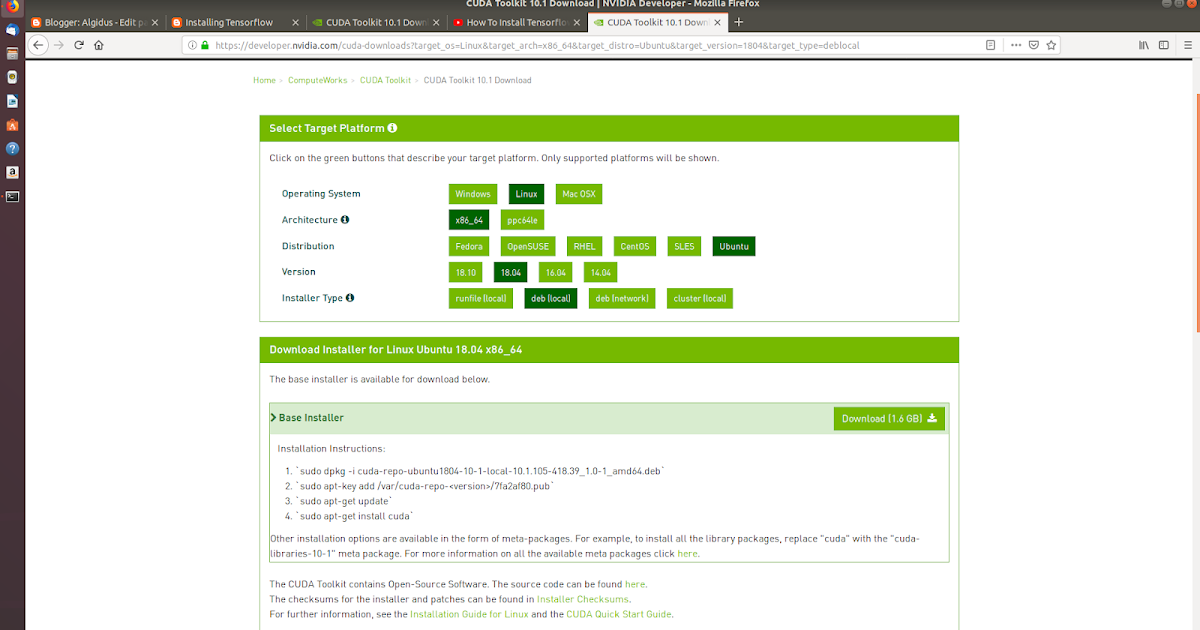The height and width of the screenshot is (630, 1200).
Task: Choose the OpenSUSE distribution
Action: click(528, 246)
